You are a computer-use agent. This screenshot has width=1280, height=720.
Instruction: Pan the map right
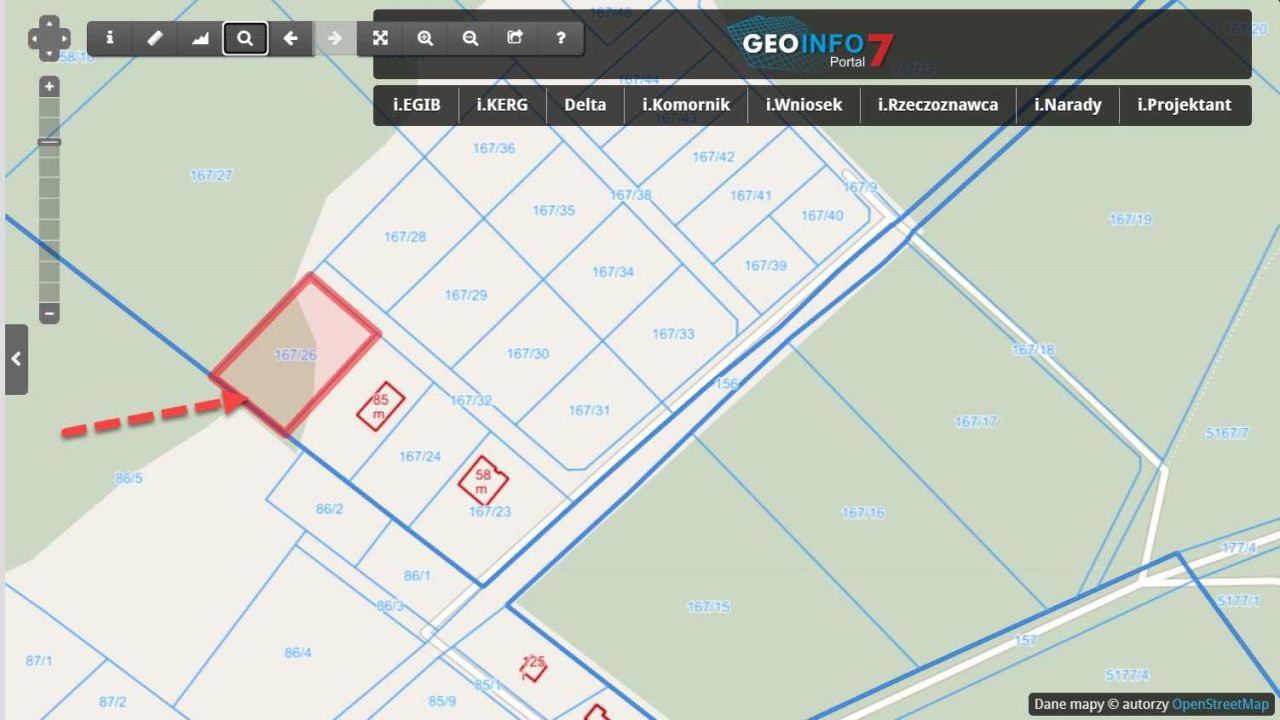tap(64, 40)
